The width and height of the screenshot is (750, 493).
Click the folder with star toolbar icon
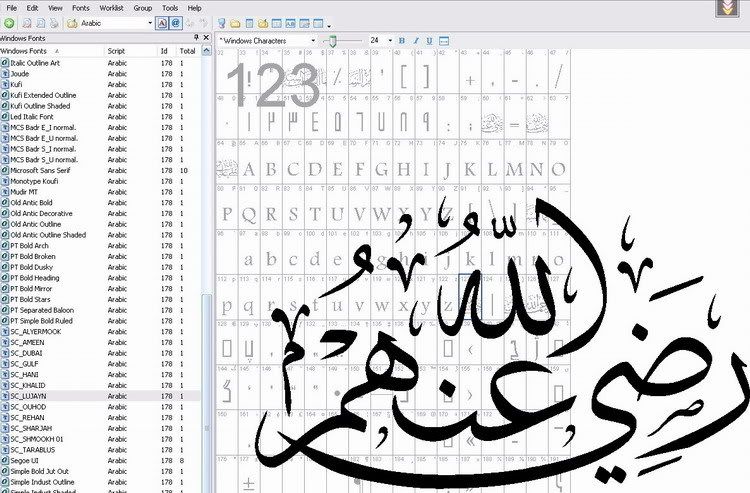tap(263, 23)
